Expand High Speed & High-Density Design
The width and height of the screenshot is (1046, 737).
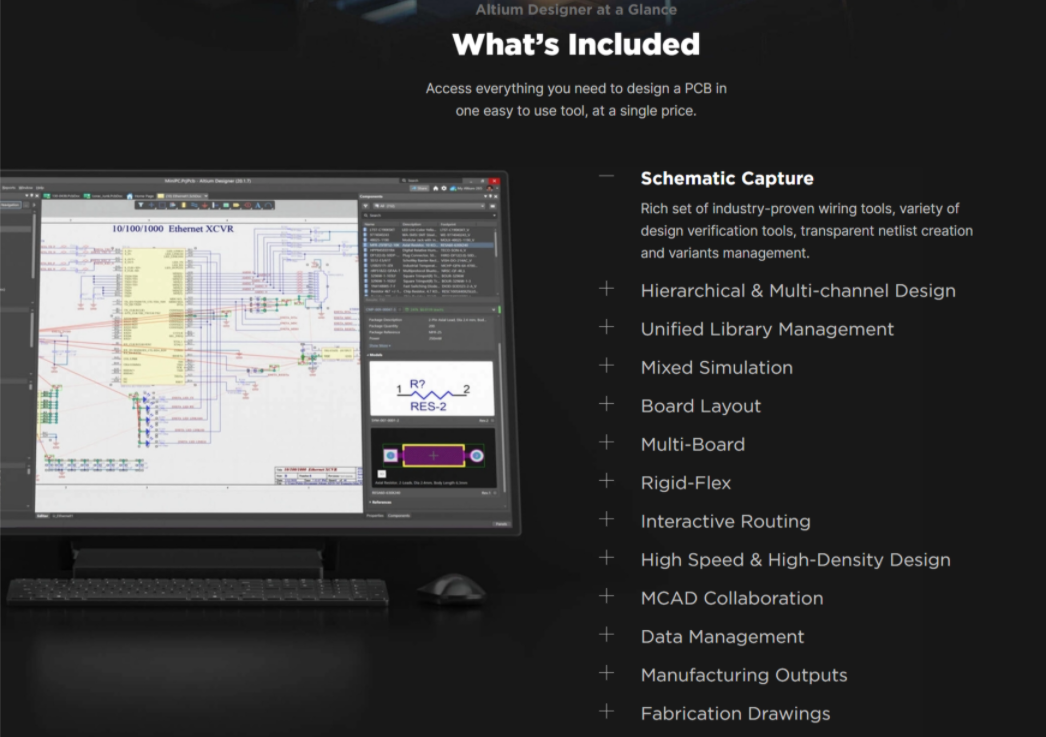(606, 558)
